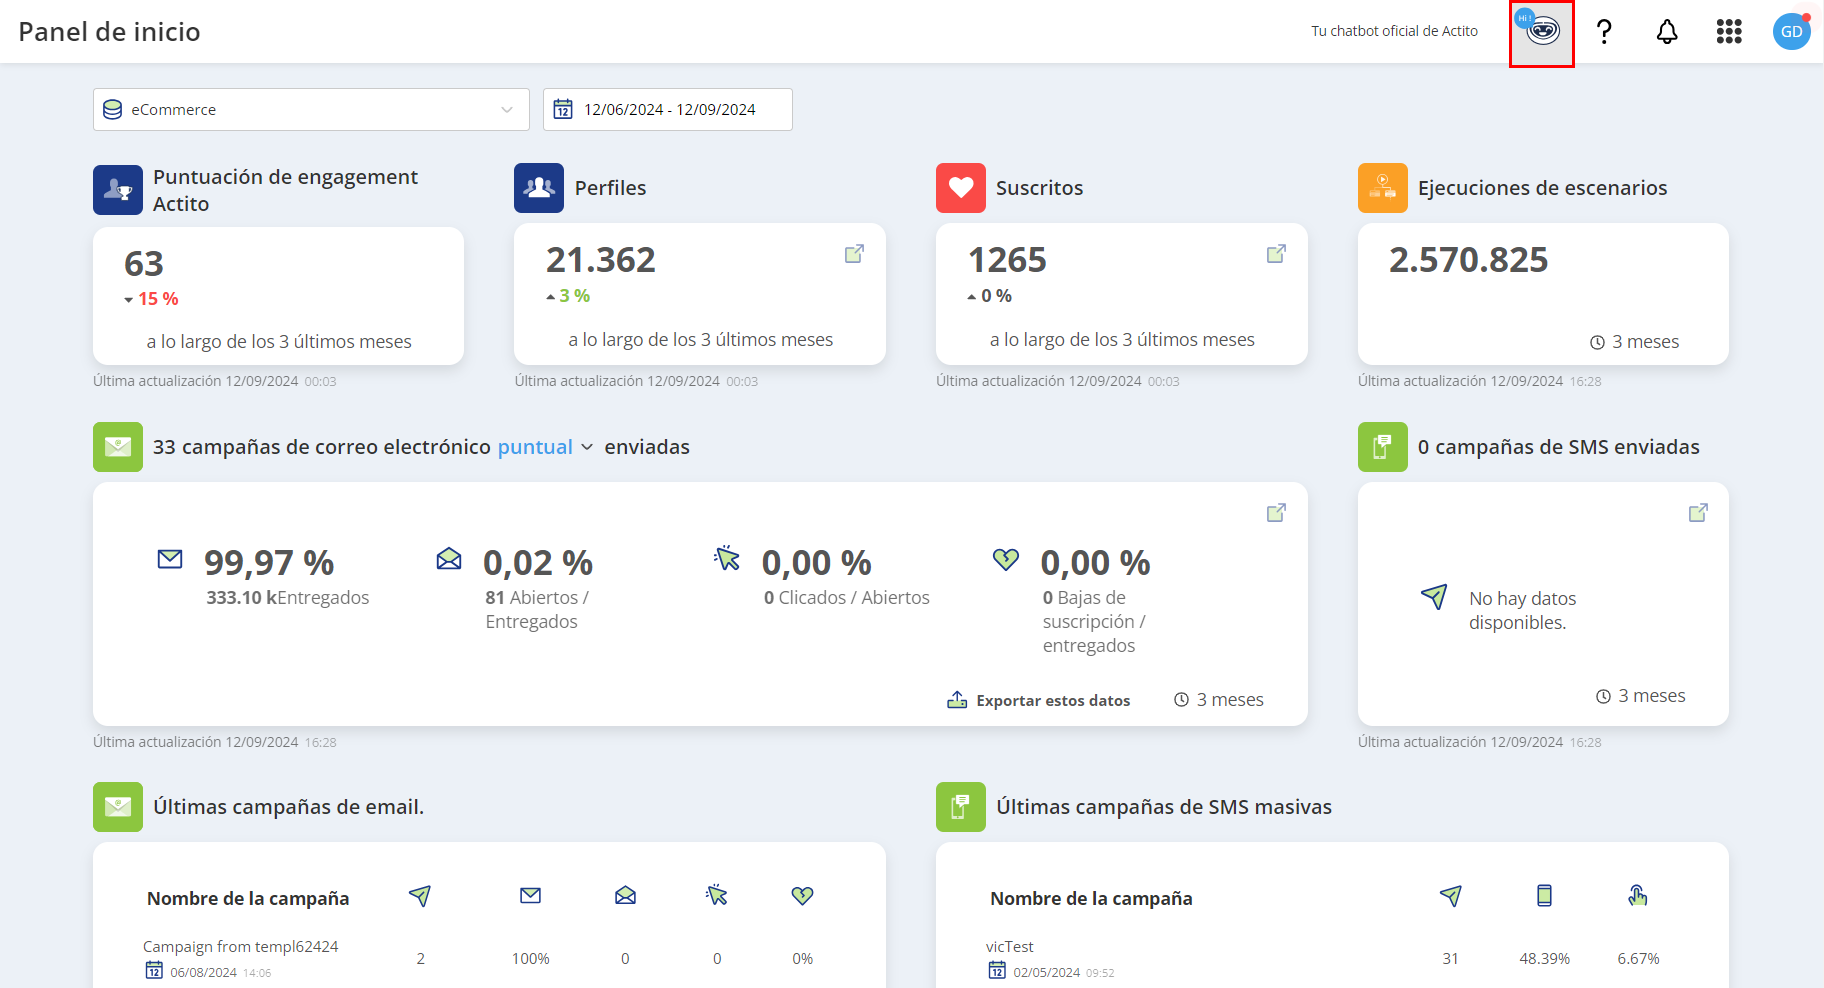Click sent paper plane column icon in email table
This screenshot has width=1824, height=988.
click(420, 896)
